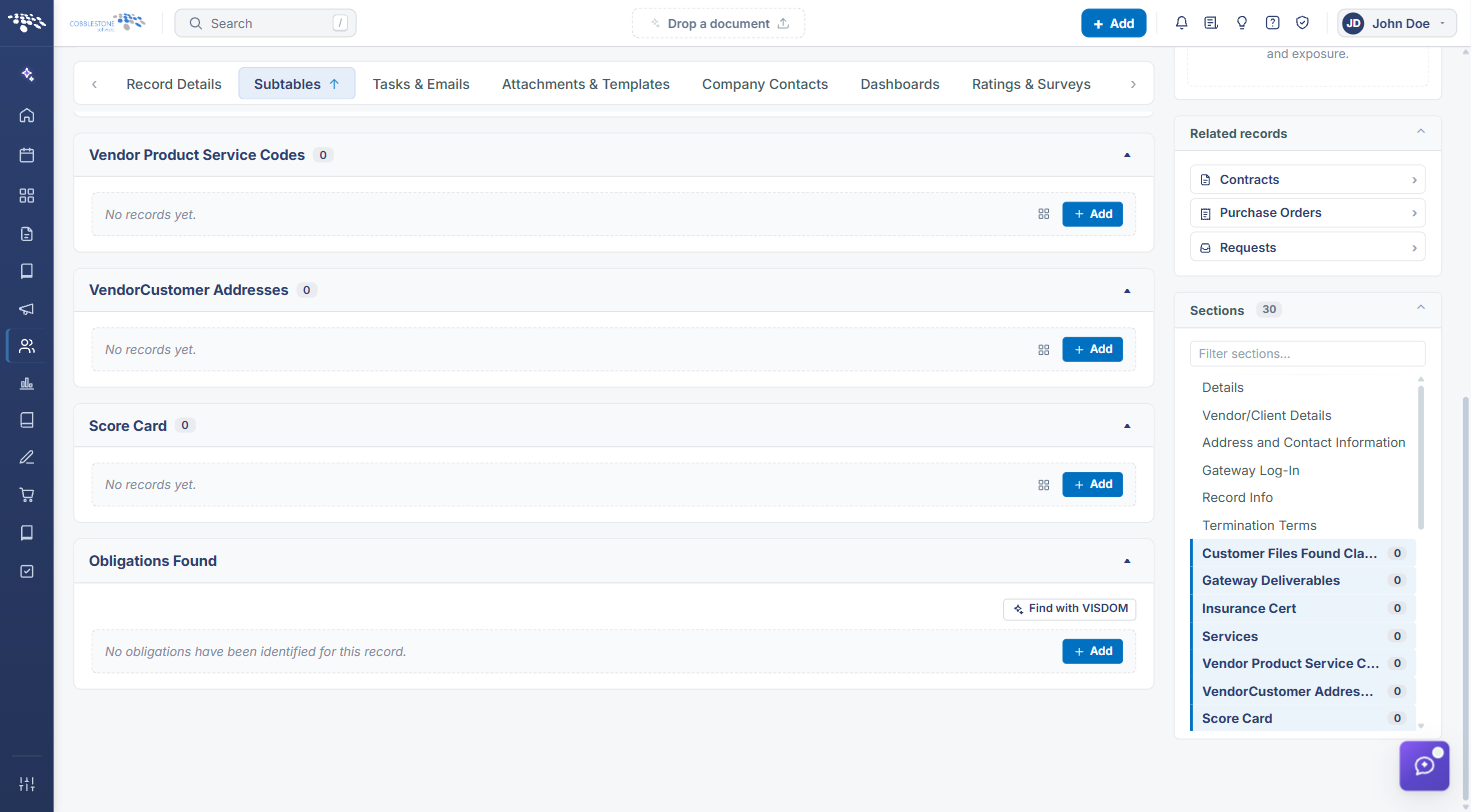Focus the Search field in the header

pyautogui.click(x=265, y=23)
